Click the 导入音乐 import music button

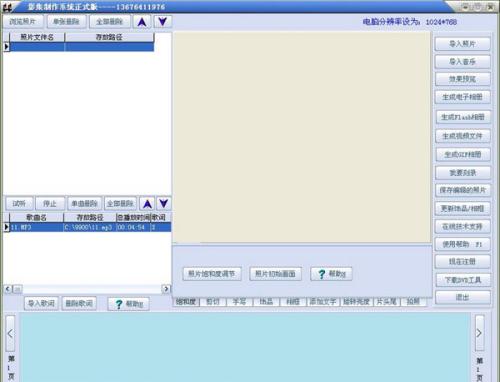point(463,62)
